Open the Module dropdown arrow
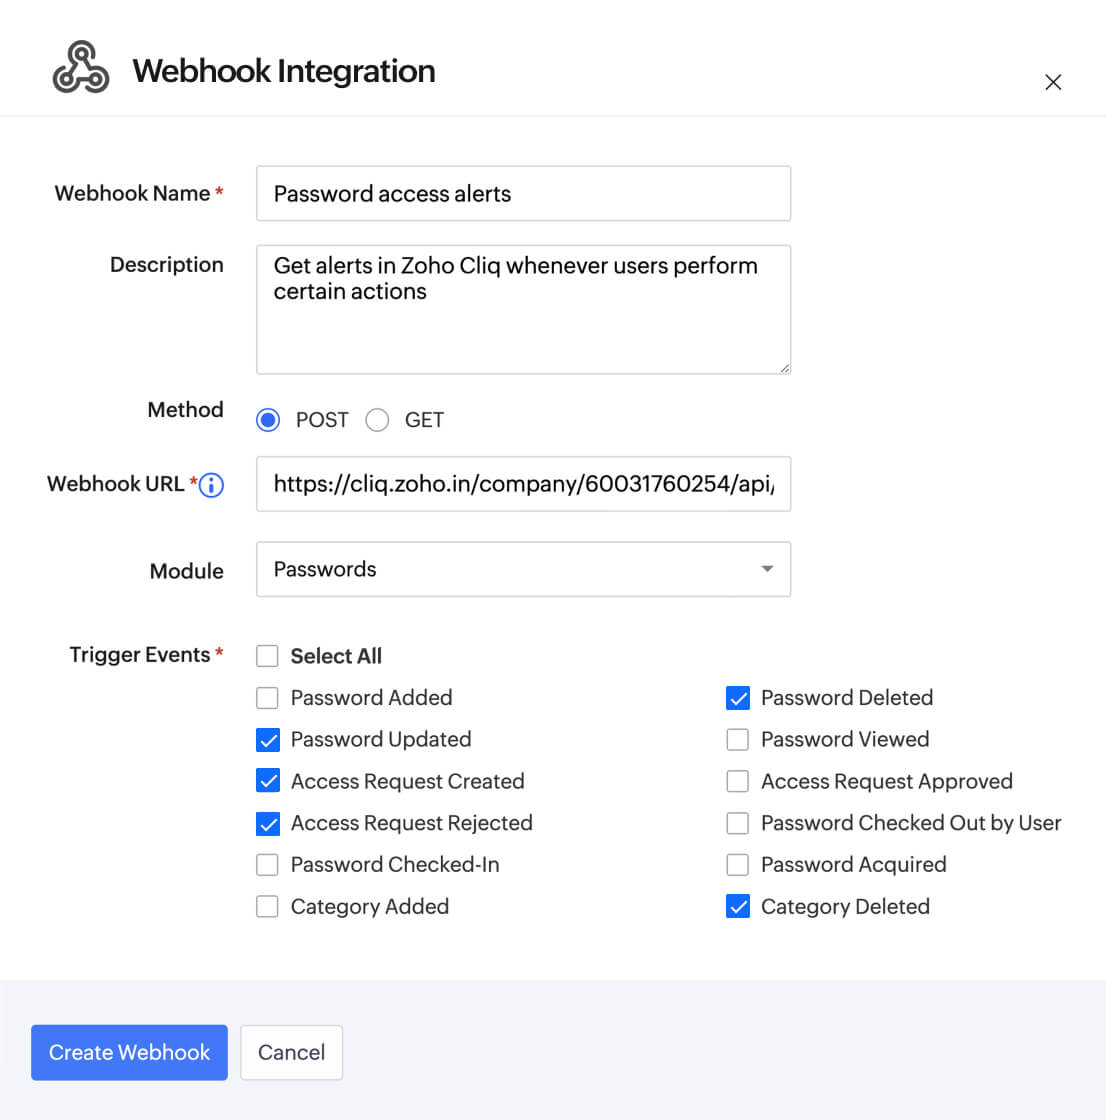 click(767, 569)
